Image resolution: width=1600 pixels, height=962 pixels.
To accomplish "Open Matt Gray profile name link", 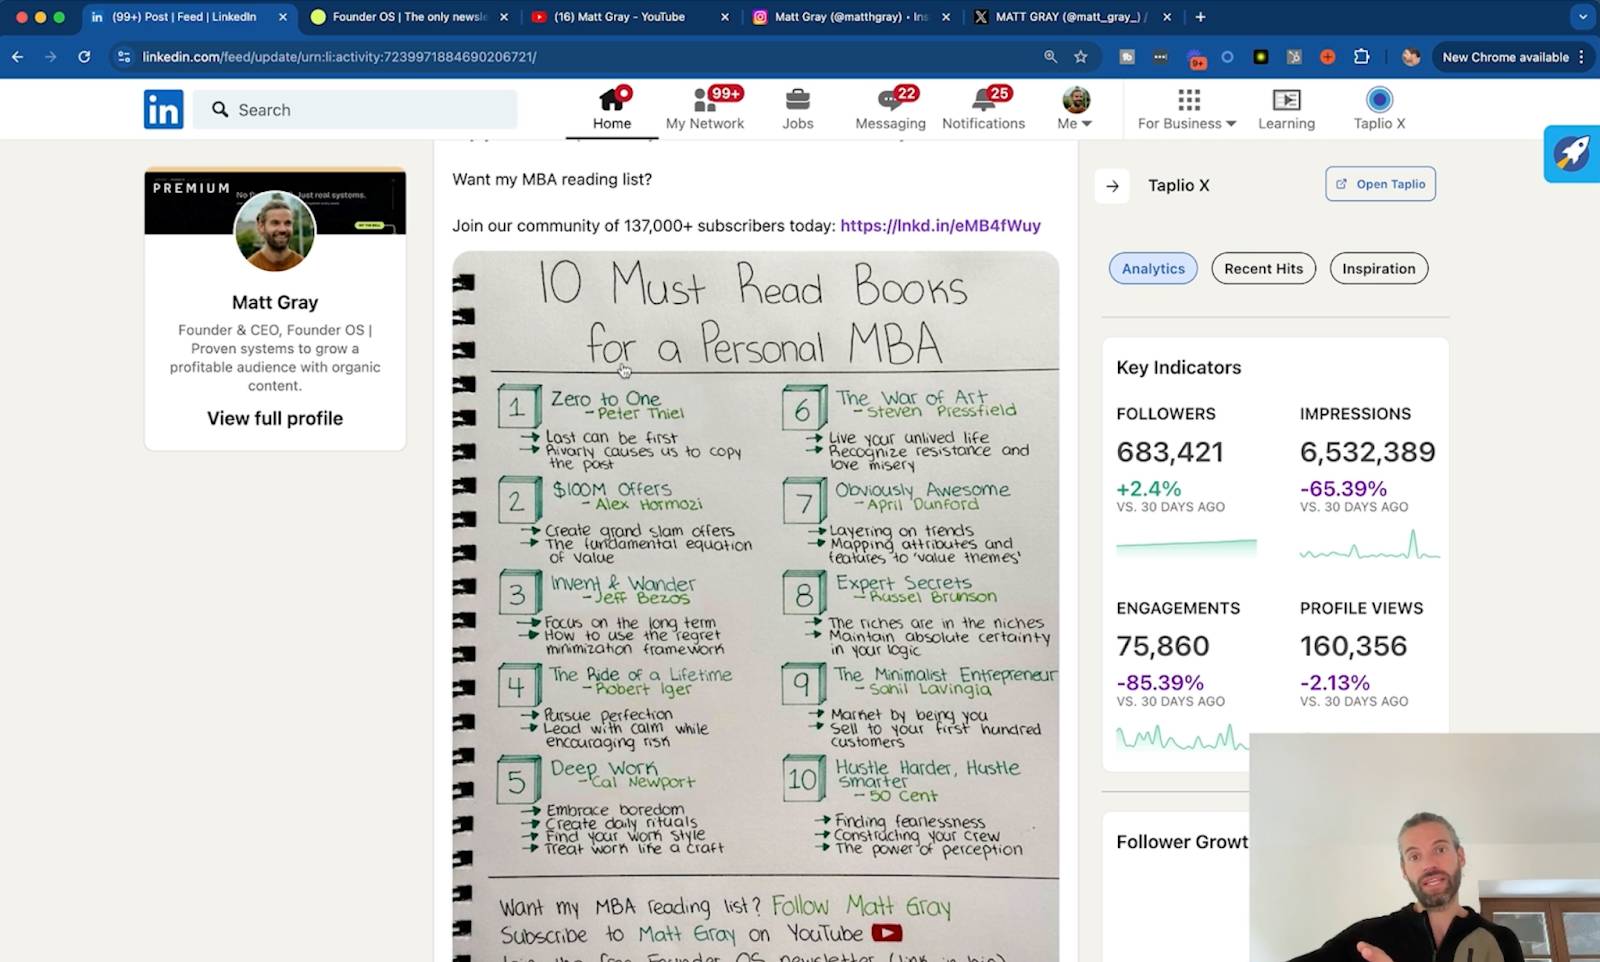I will click(275, 302).
